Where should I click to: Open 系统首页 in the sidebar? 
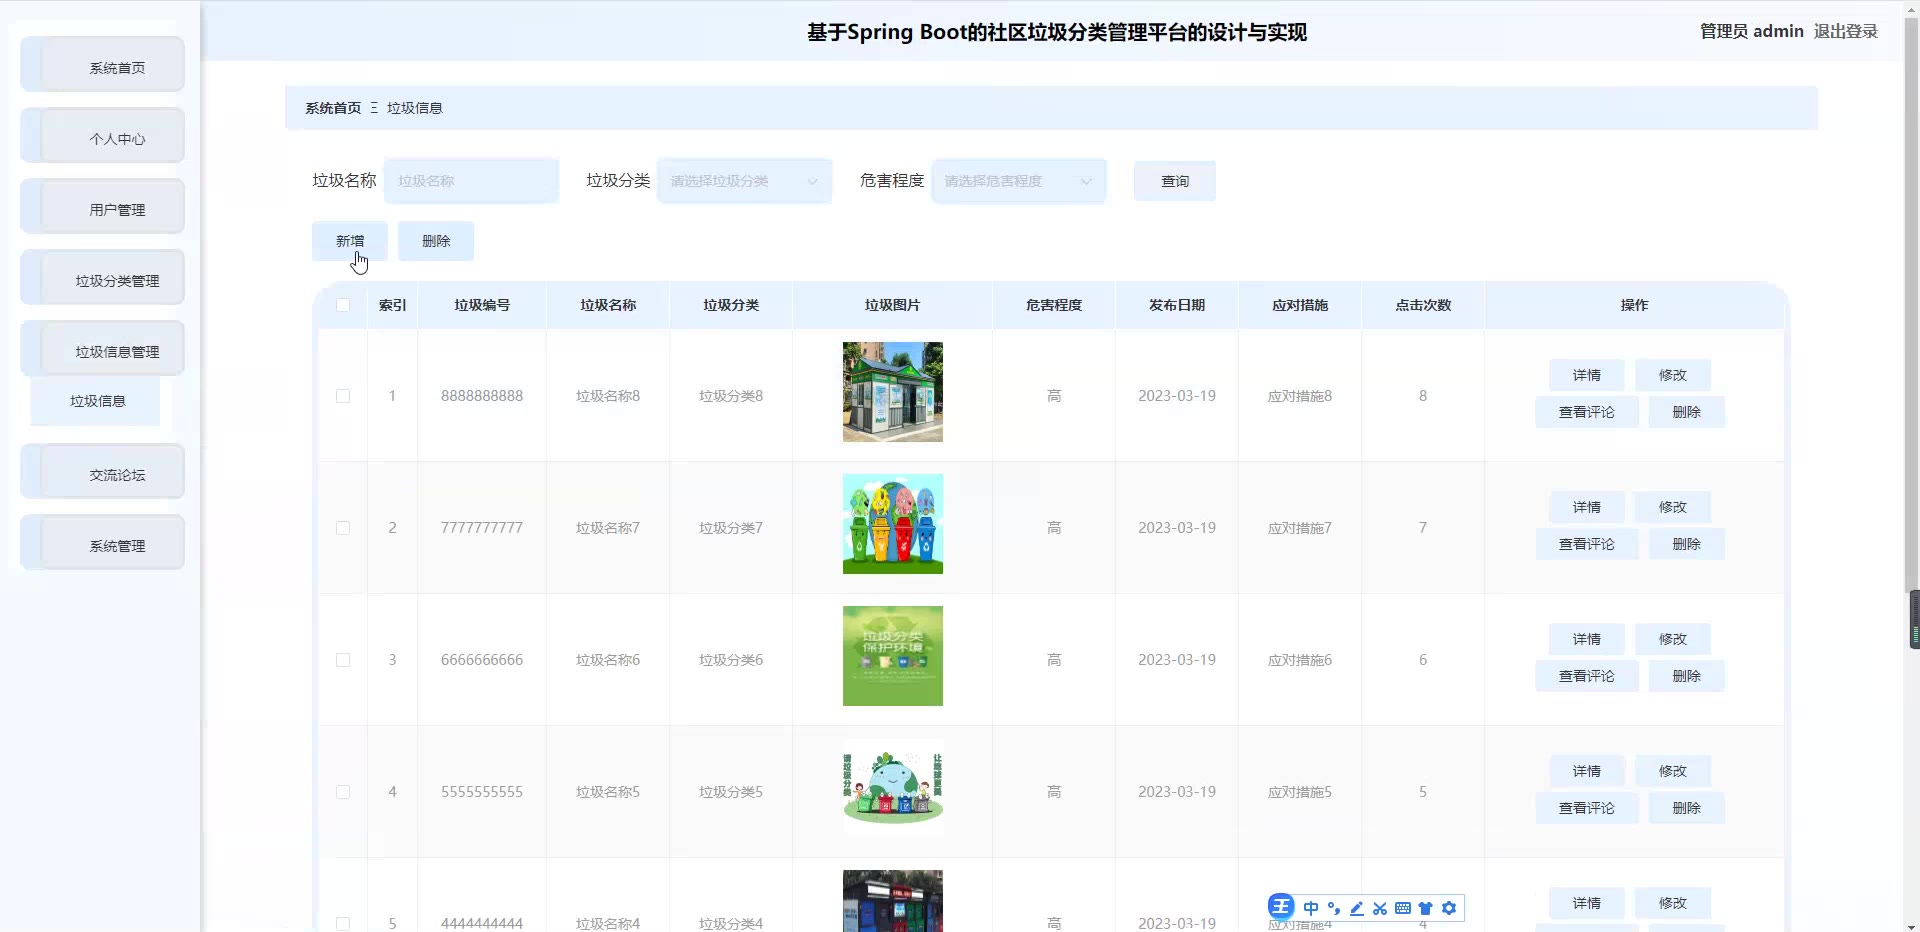click(103, 65)
